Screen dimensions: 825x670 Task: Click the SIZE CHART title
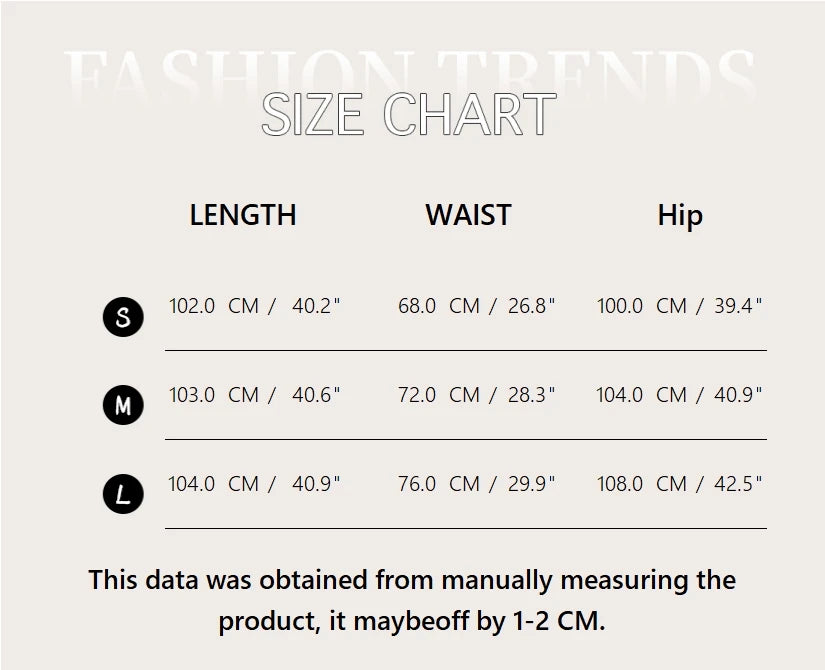point(408,115)
